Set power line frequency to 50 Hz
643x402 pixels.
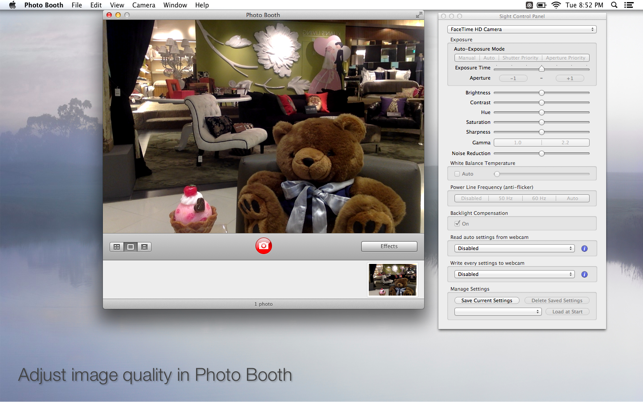(x=505, y=198)
